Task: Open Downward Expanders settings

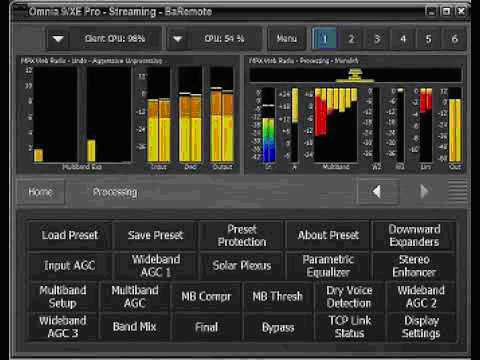Action: (x=414, y=235)
